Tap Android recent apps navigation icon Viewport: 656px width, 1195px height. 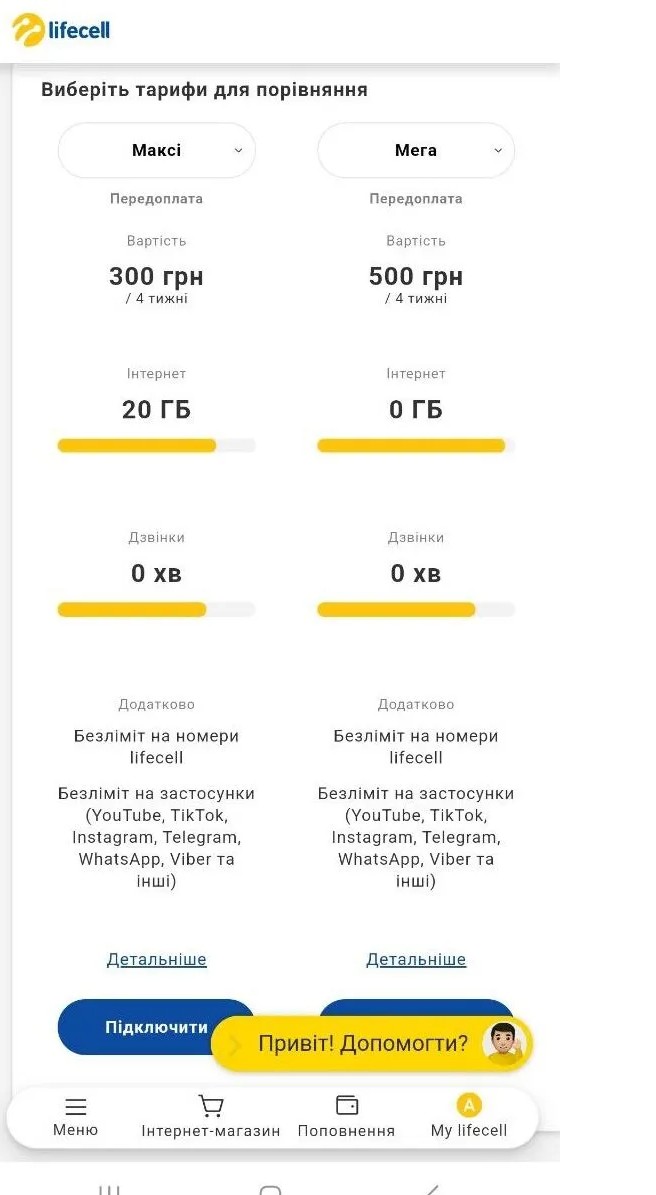coord(109,1189)
